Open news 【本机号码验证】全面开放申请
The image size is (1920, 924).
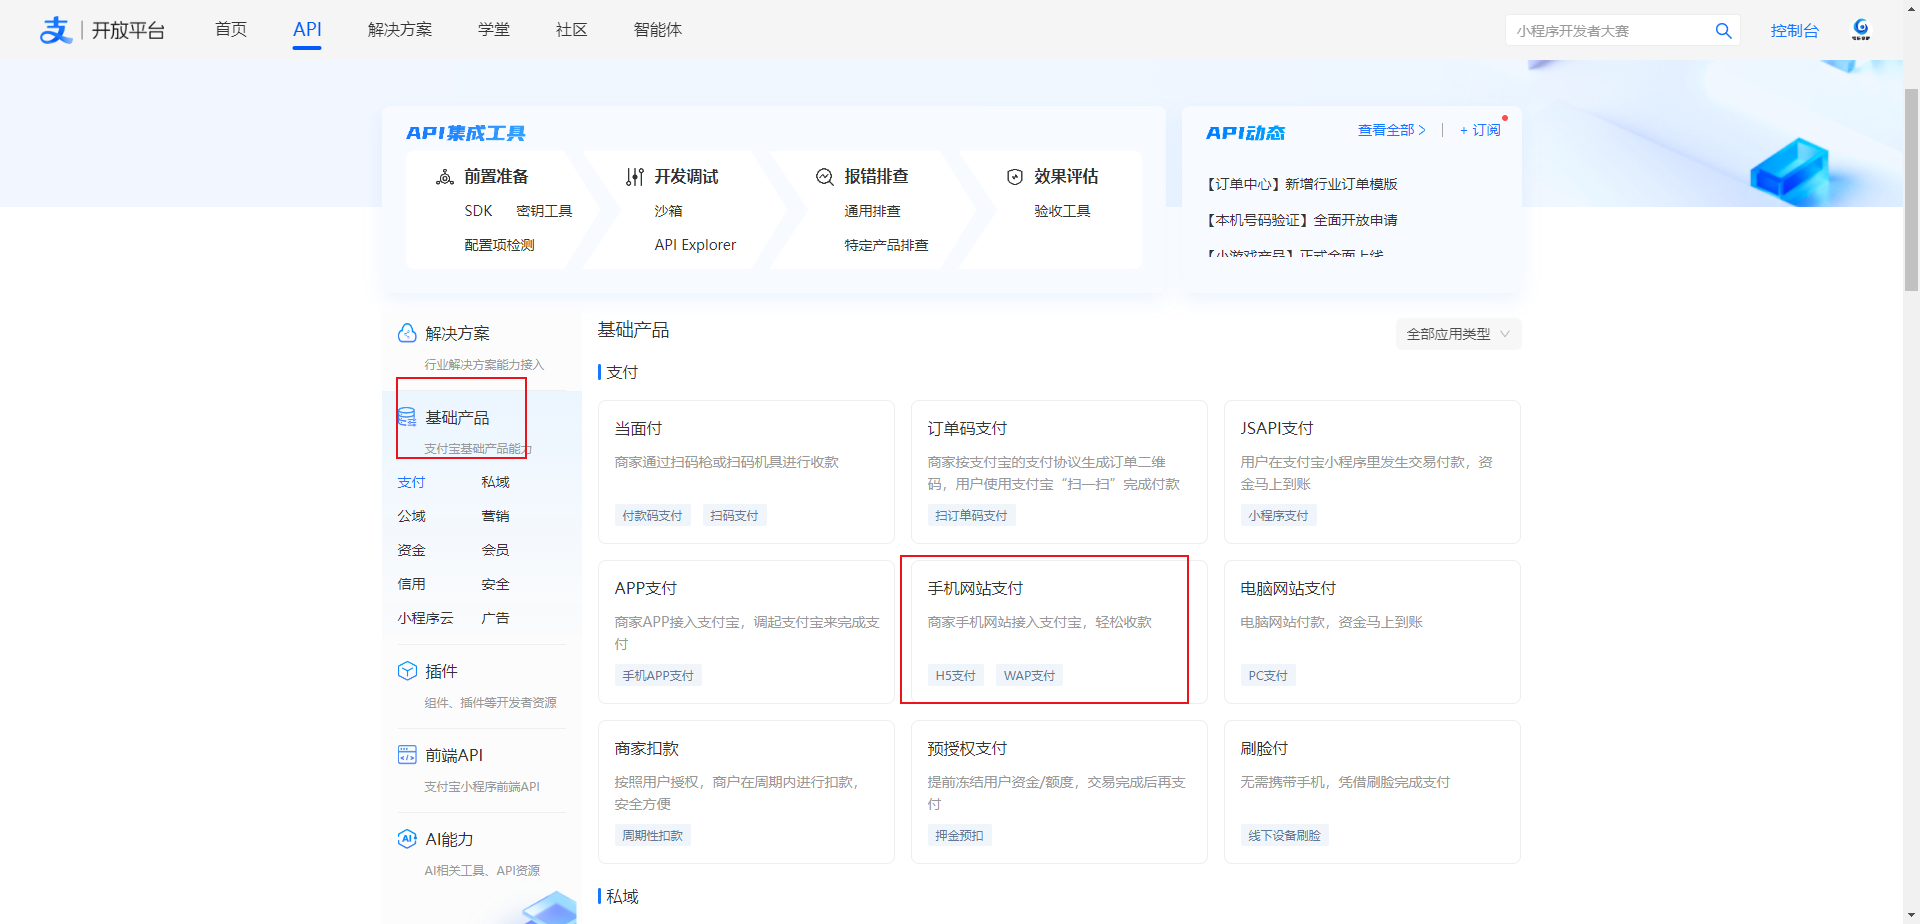point(1302,220)
